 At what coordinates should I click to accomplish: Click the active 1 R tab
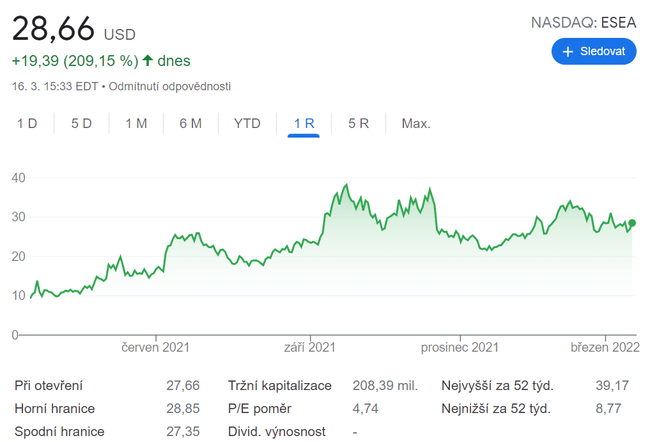tap(304, 124)
